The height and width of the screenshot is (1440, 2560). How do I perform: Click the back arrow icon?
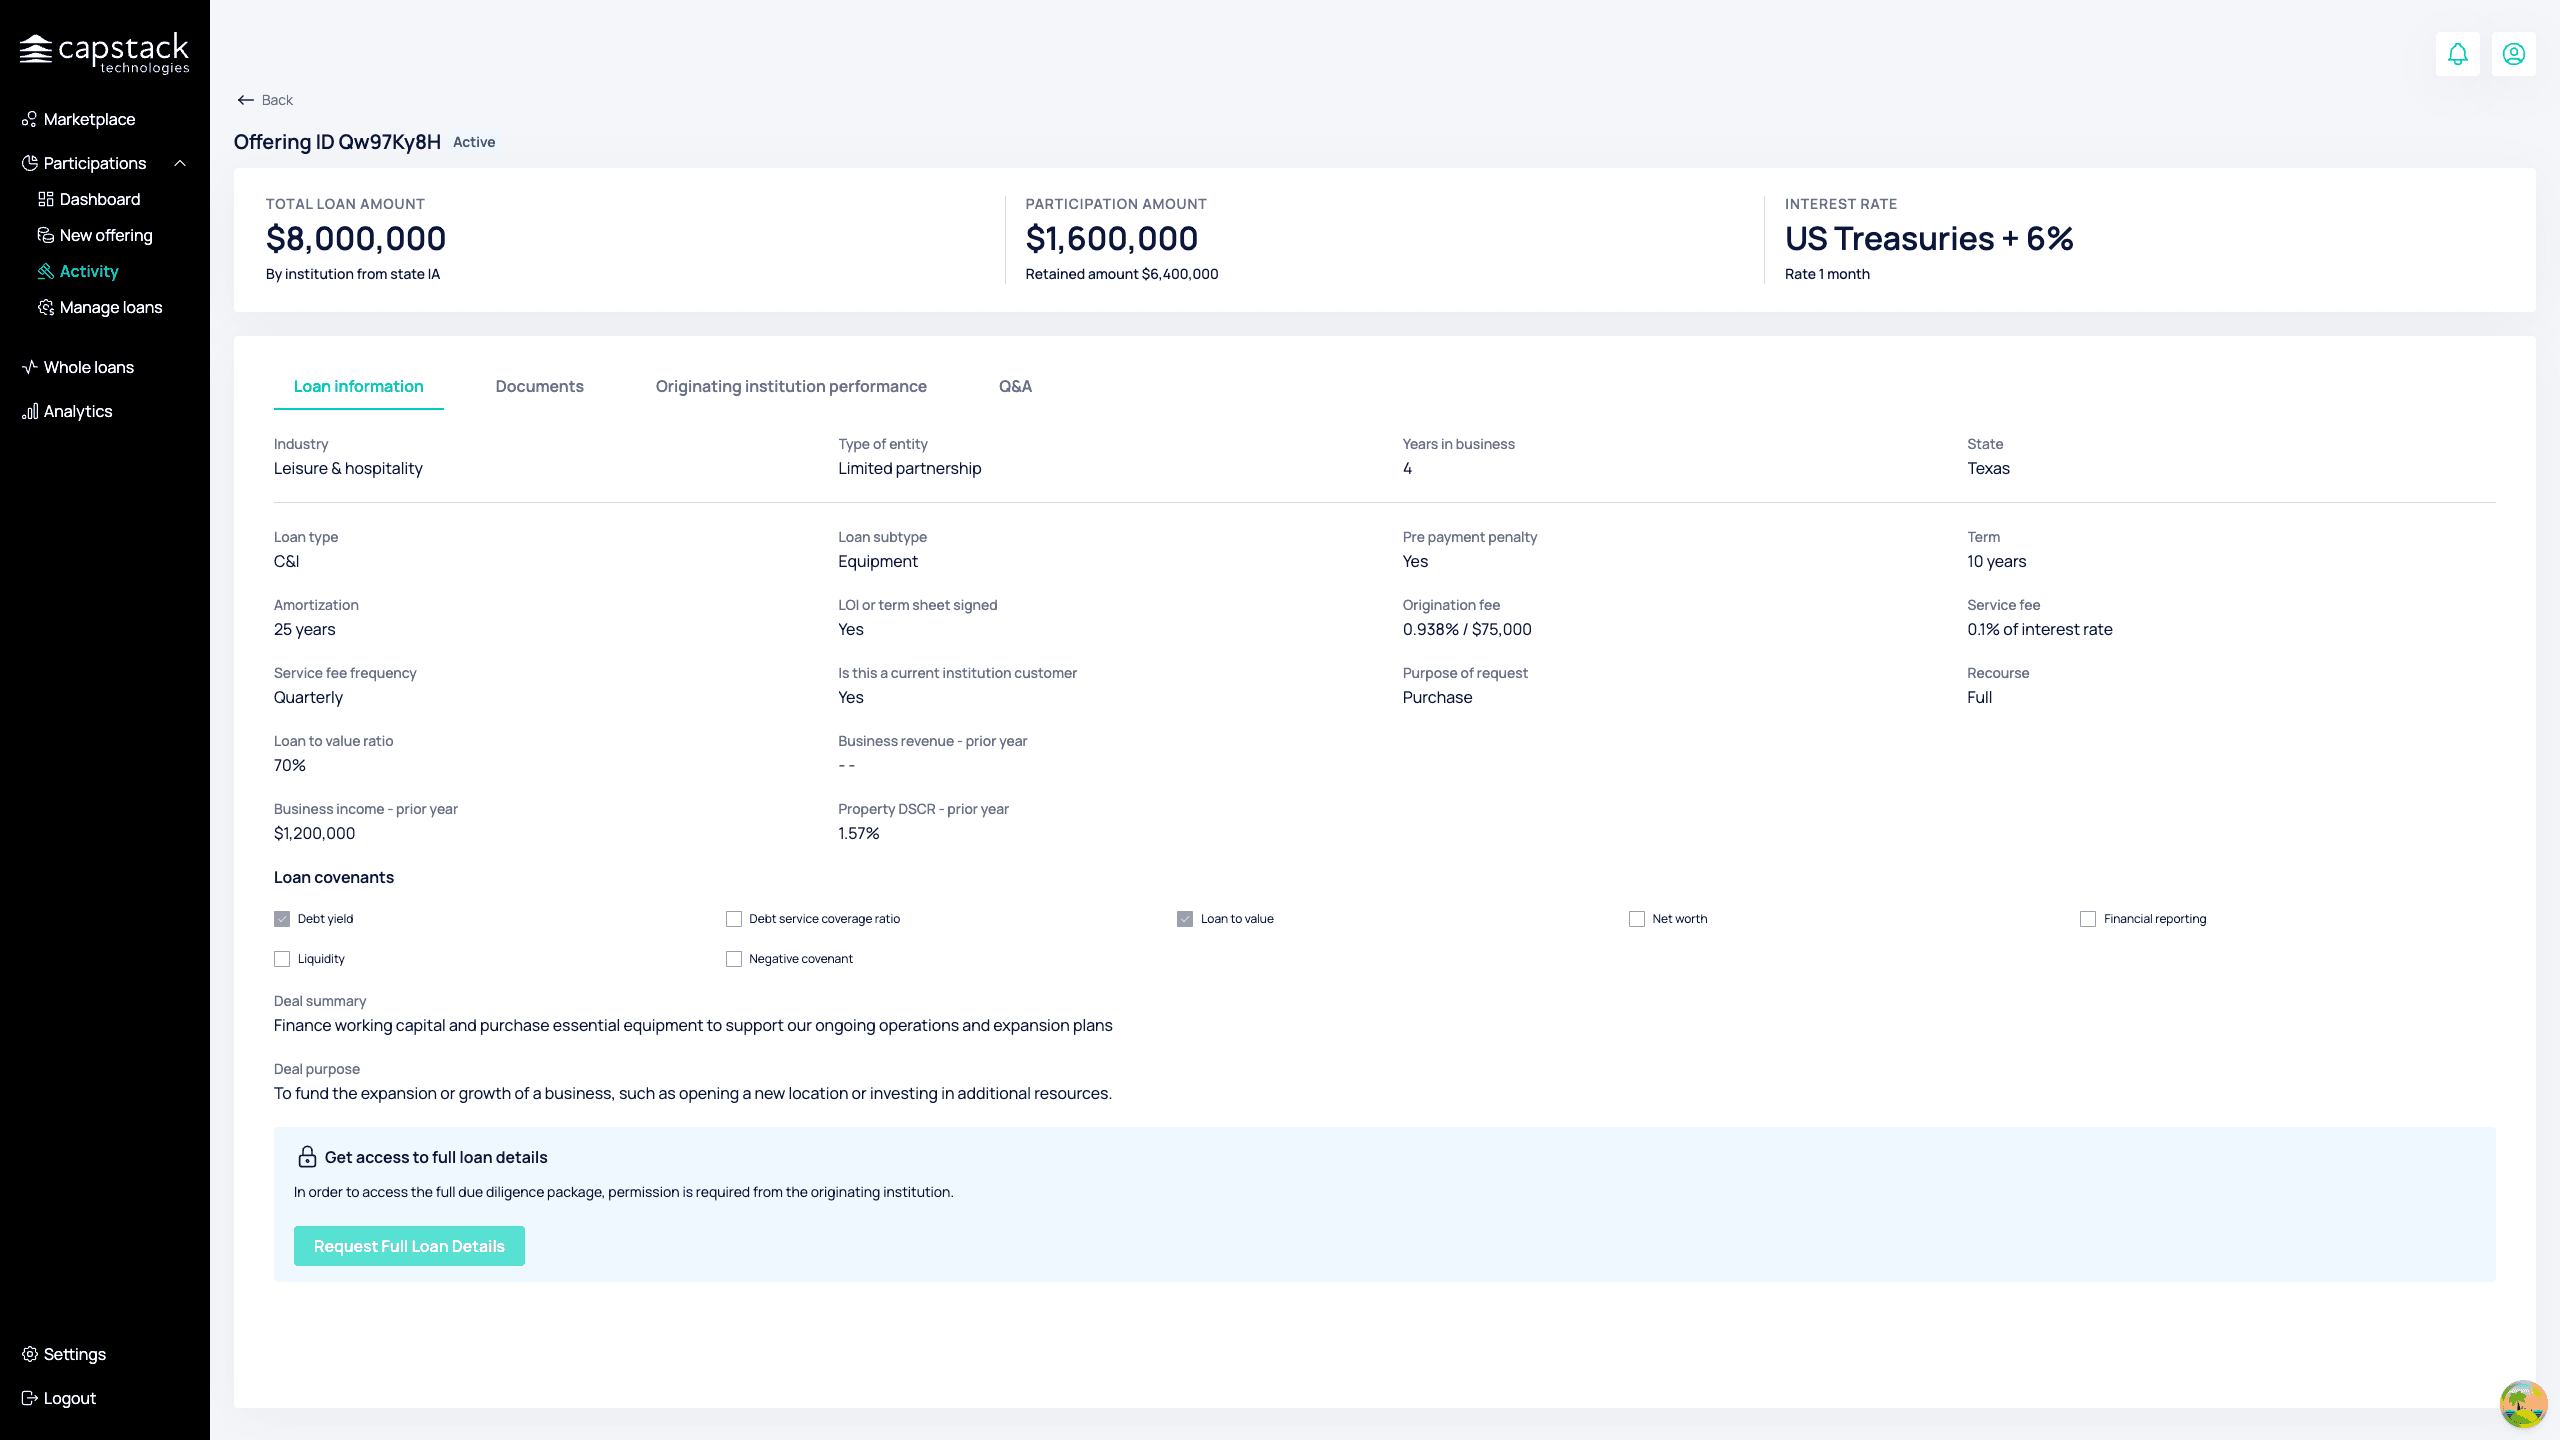pyautogui.click(x=246, y=100)
